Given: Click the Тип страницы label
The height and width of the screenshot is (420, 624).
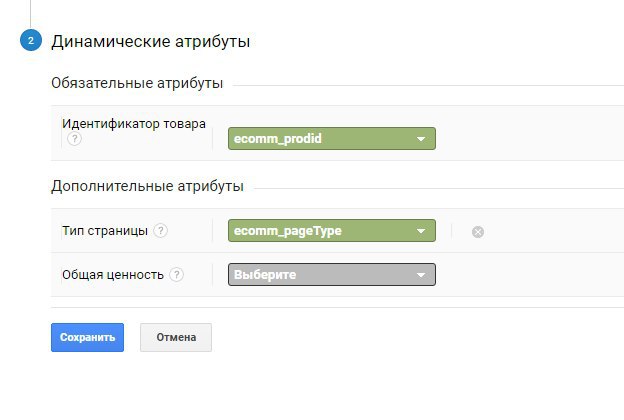Looking at the screenshot, I should (x=105, y=231).
